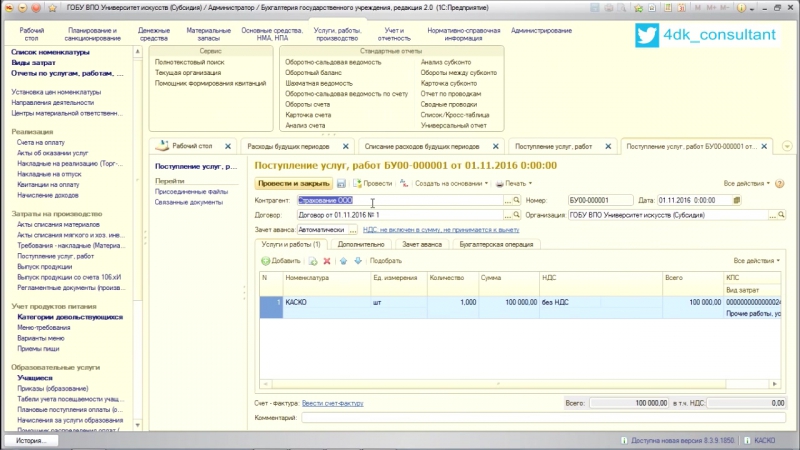The height and width of the screenshot is (450, 800).
Task: Click the save (floppy disk) icon in document toolbar
Action: click(341, 184)
